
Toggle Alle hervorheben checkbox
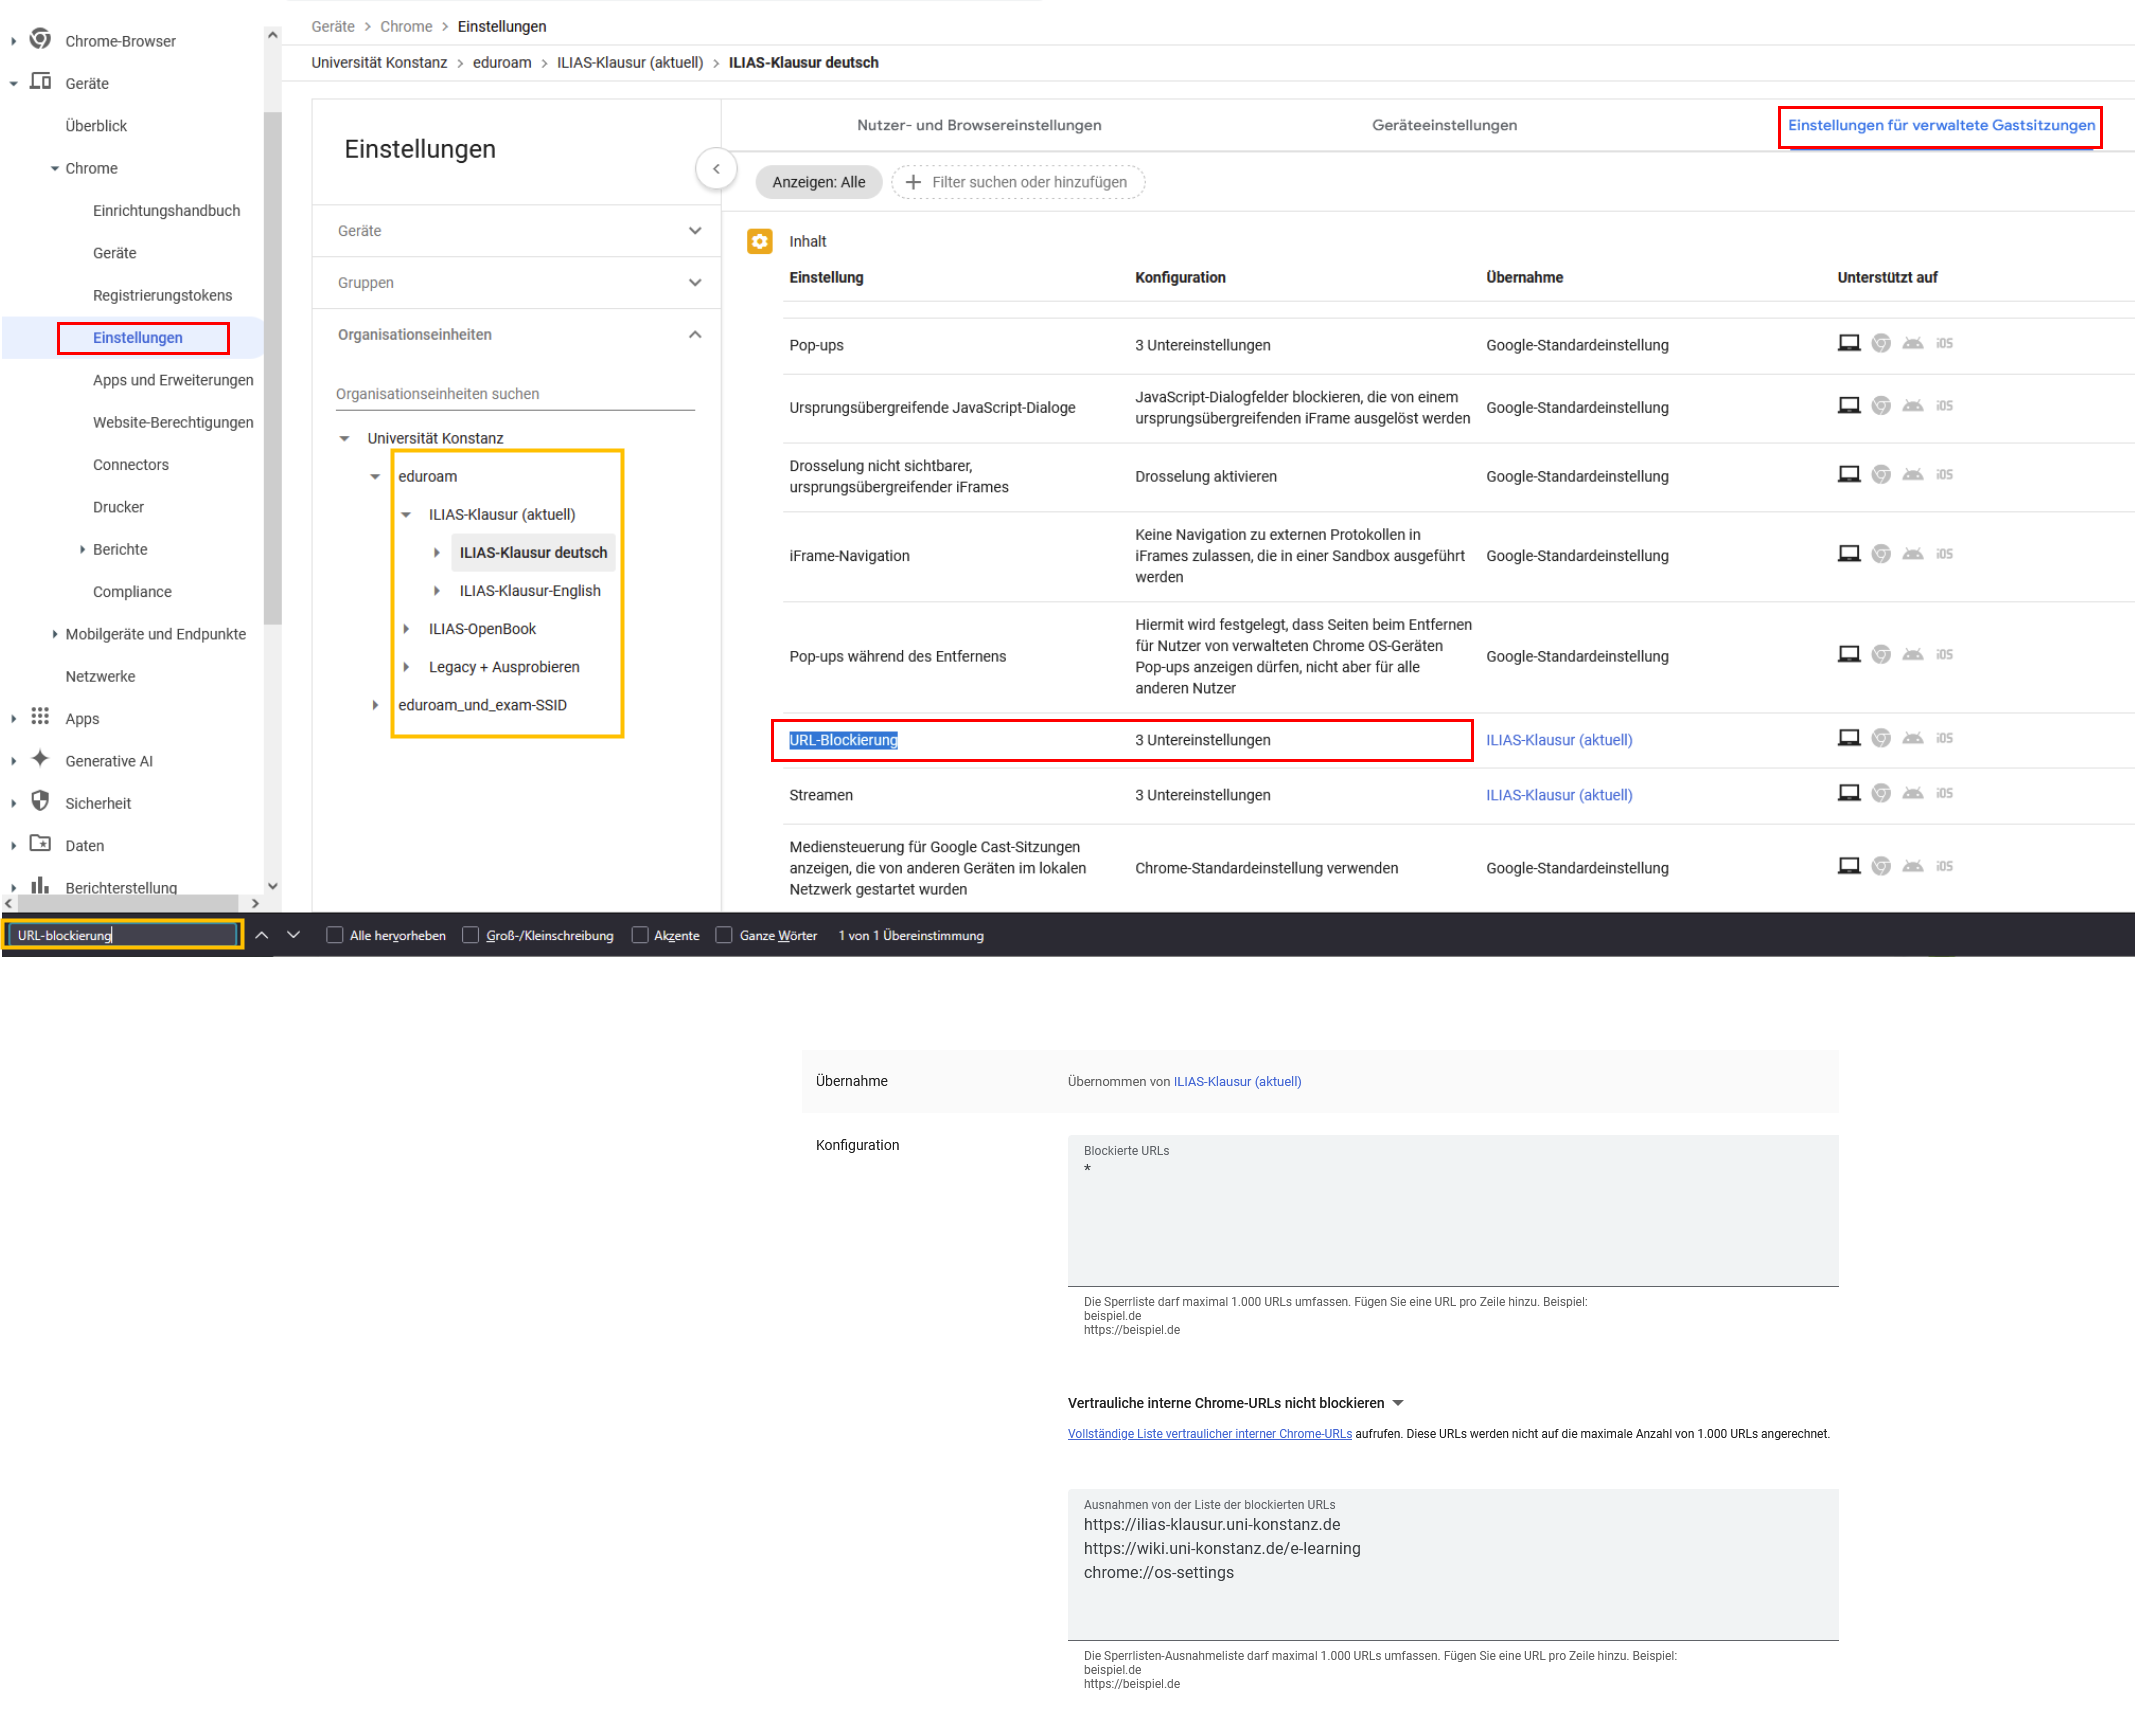[x=335, y=935]
